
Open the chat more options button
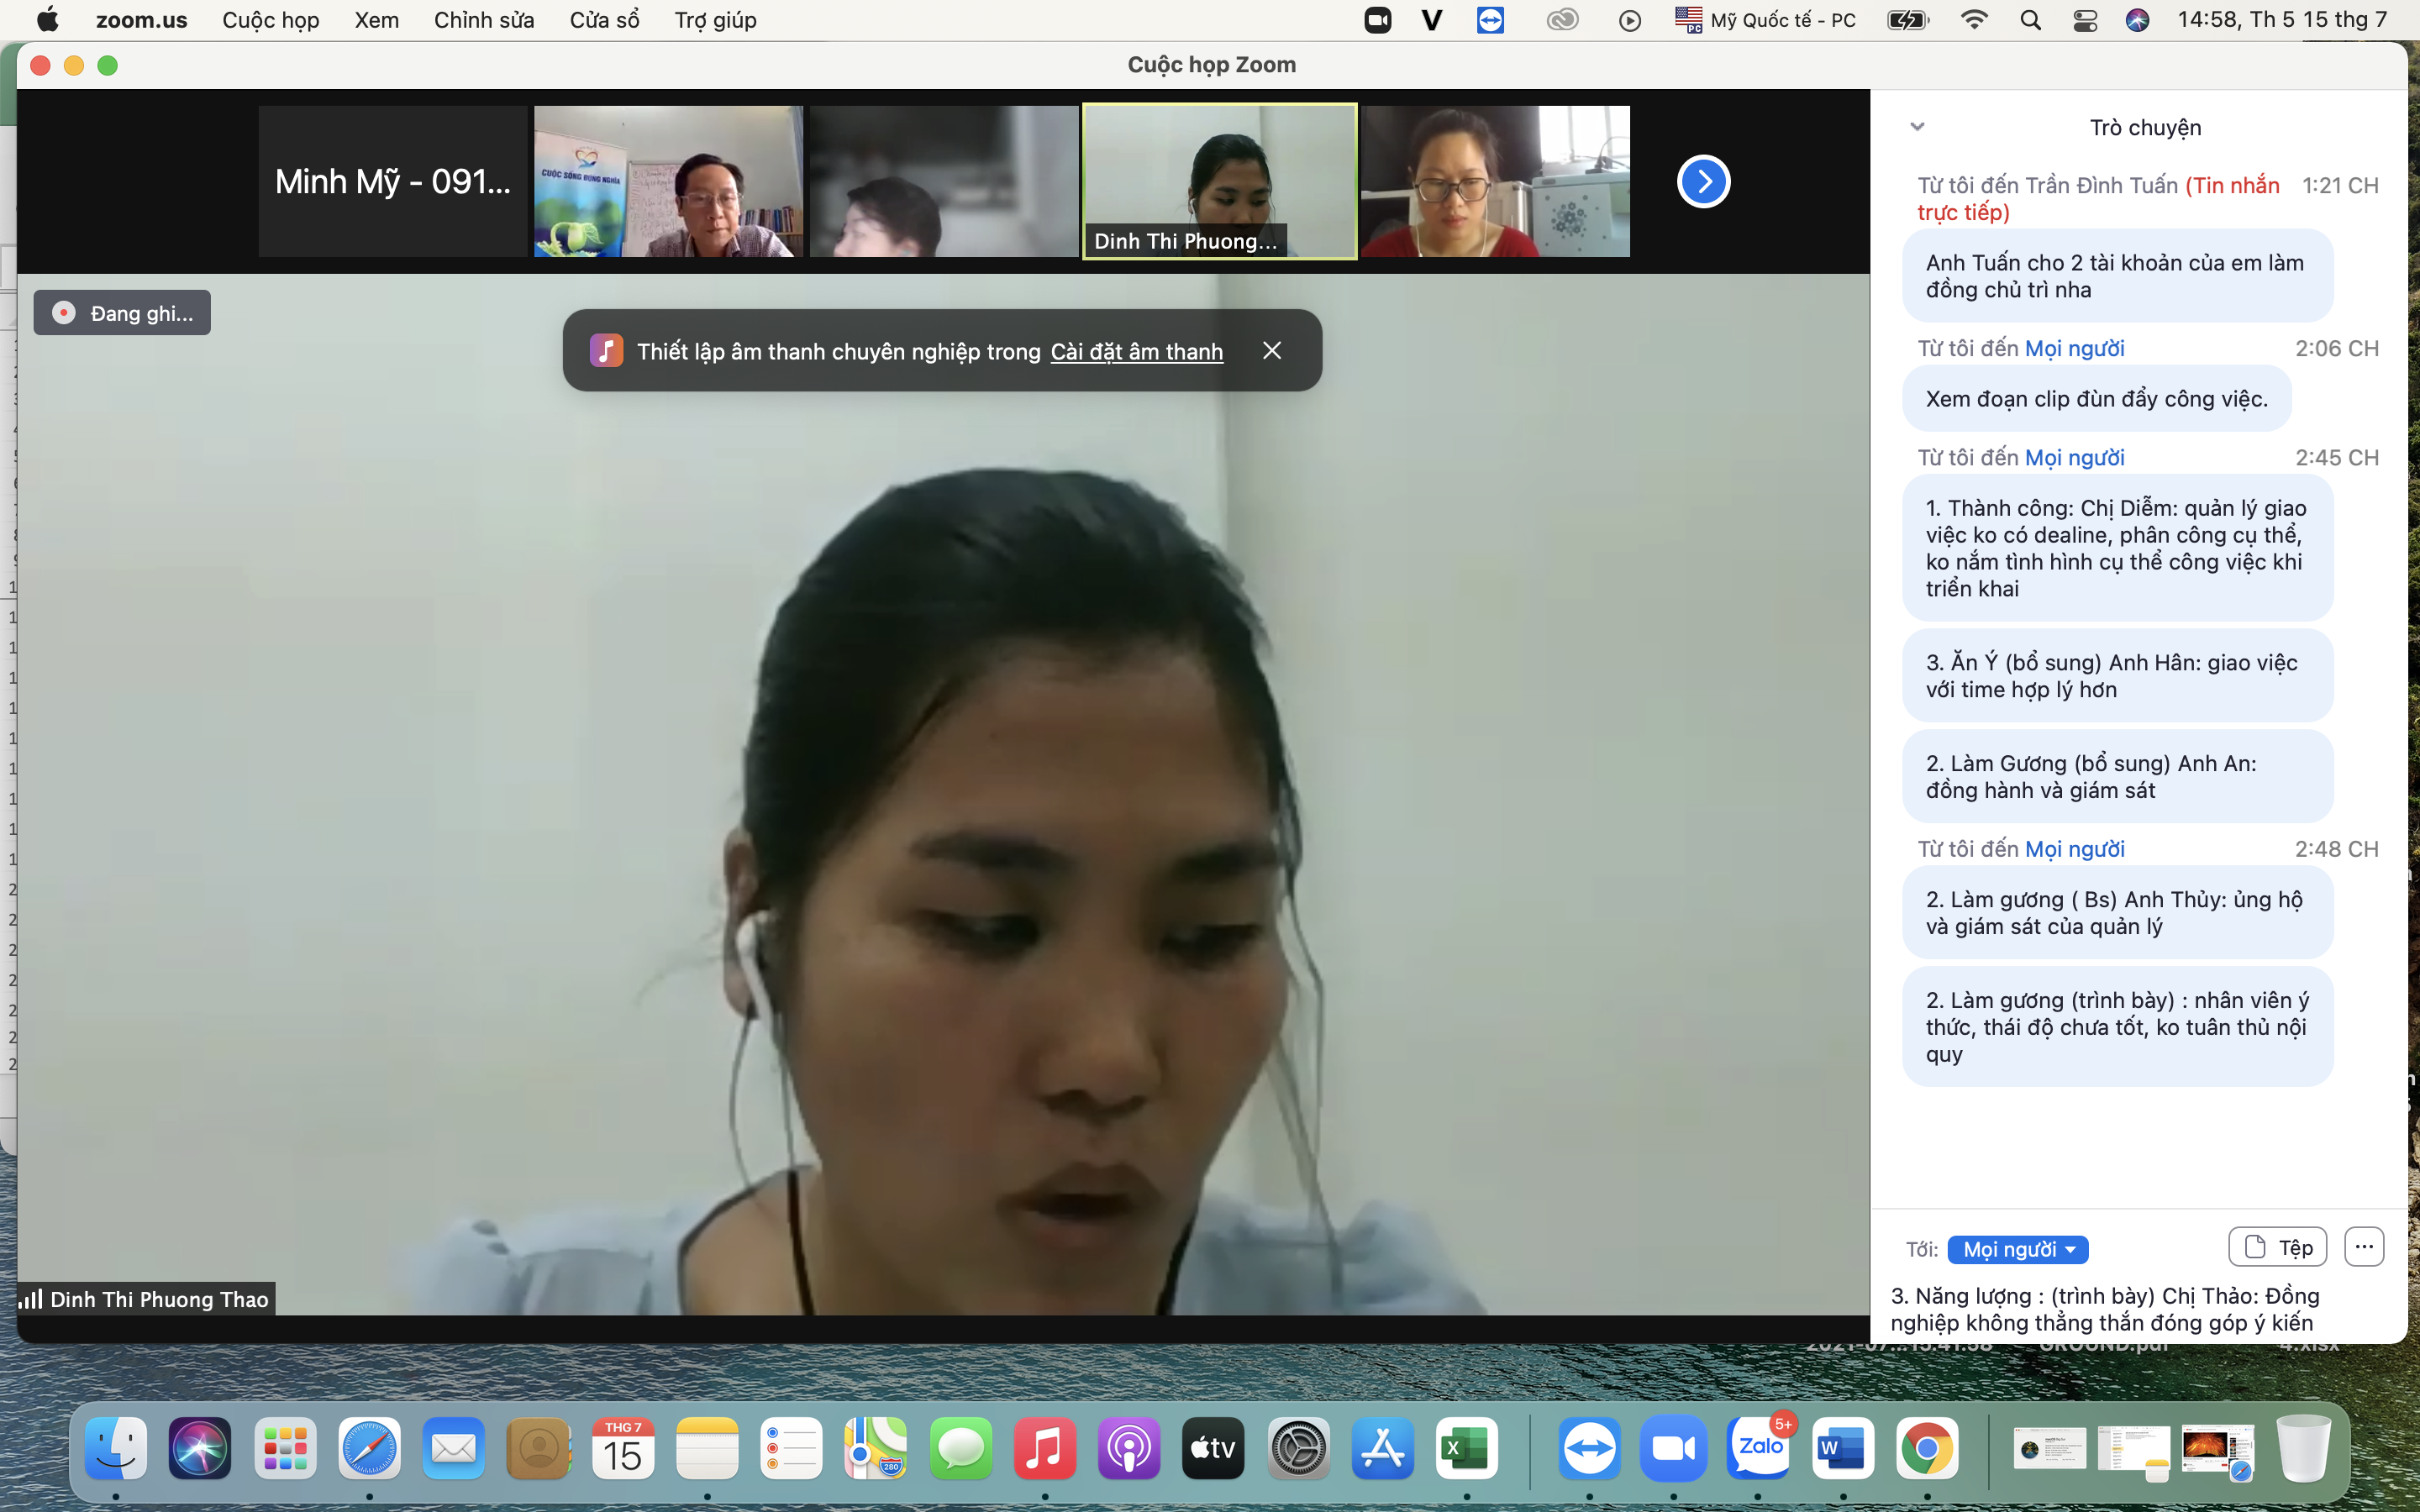coord(2363,1247)
